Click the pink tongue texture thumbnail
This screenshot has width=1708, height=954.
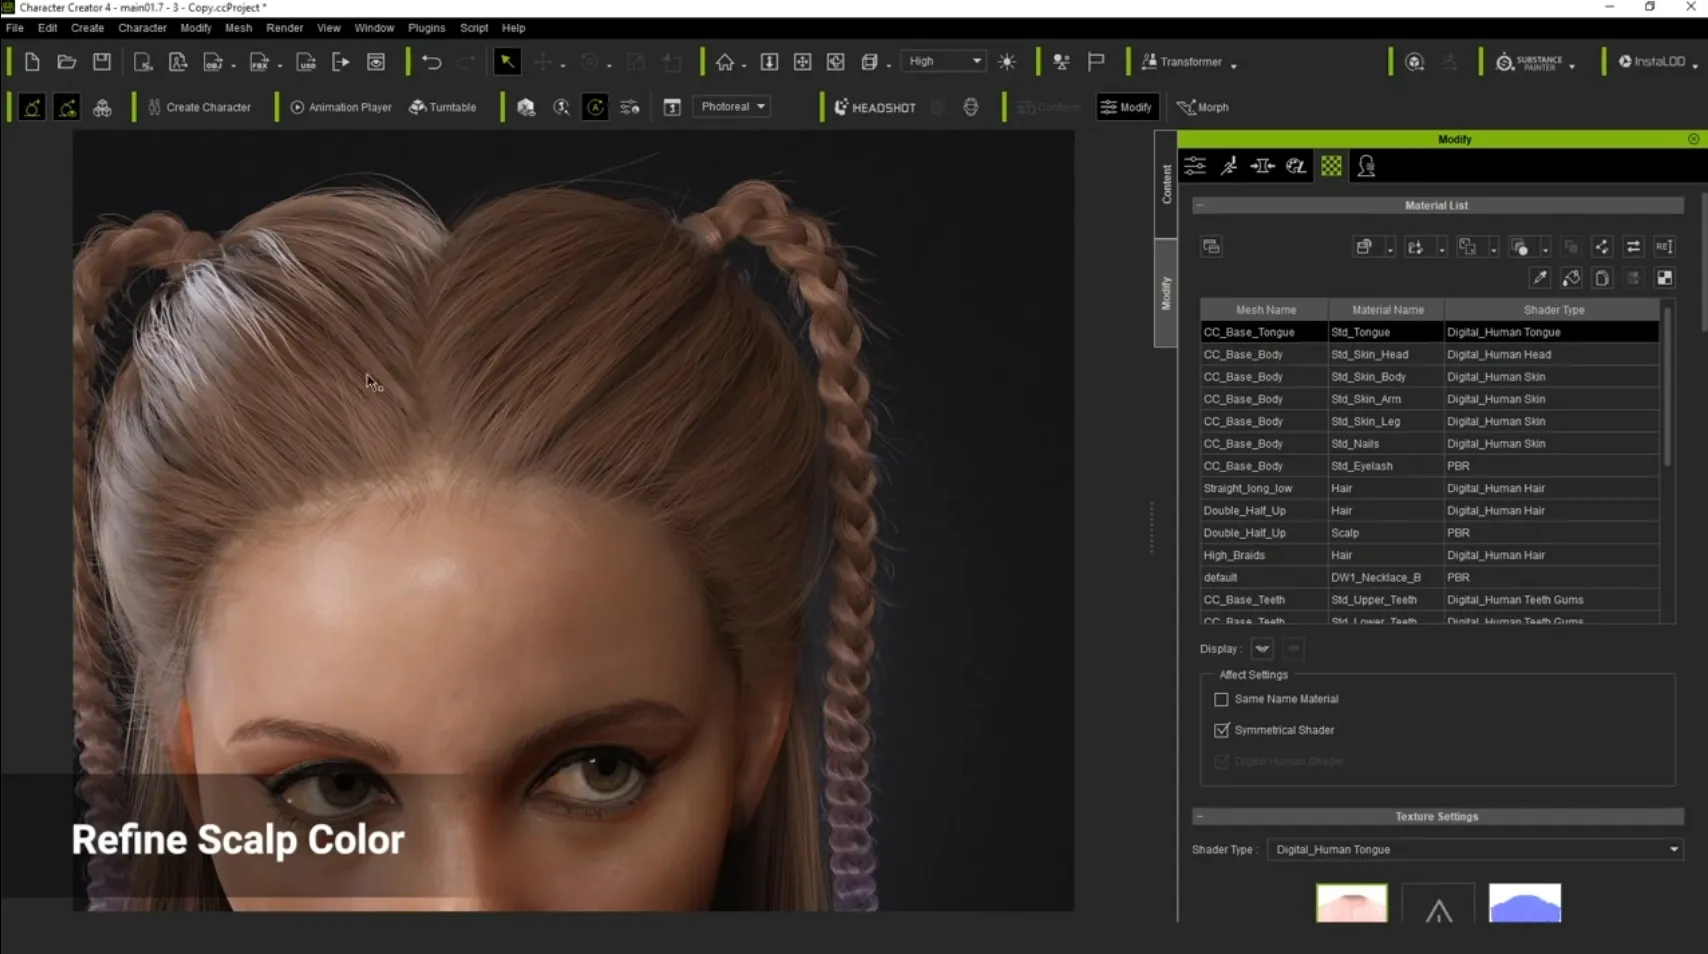(x=1351, y=903)
